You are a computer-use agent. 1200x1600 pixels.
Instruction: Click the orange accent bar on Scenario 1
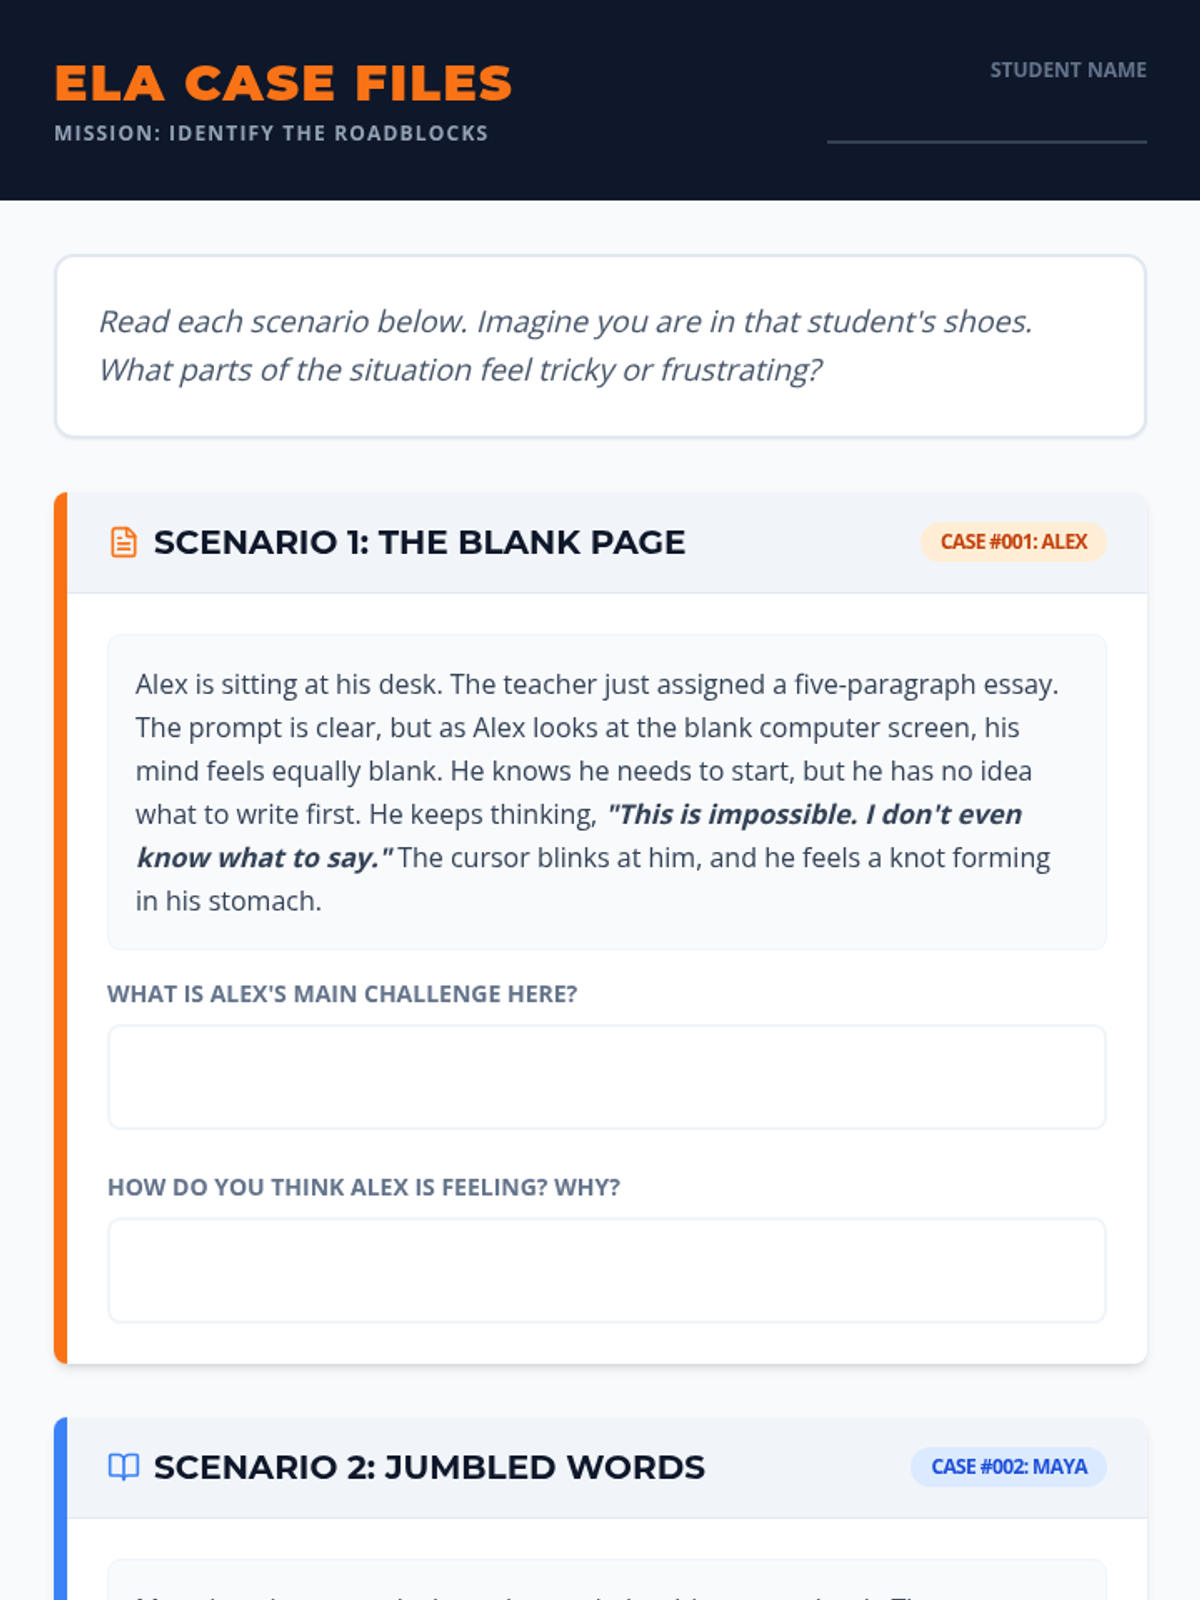[x=61, y=928]
